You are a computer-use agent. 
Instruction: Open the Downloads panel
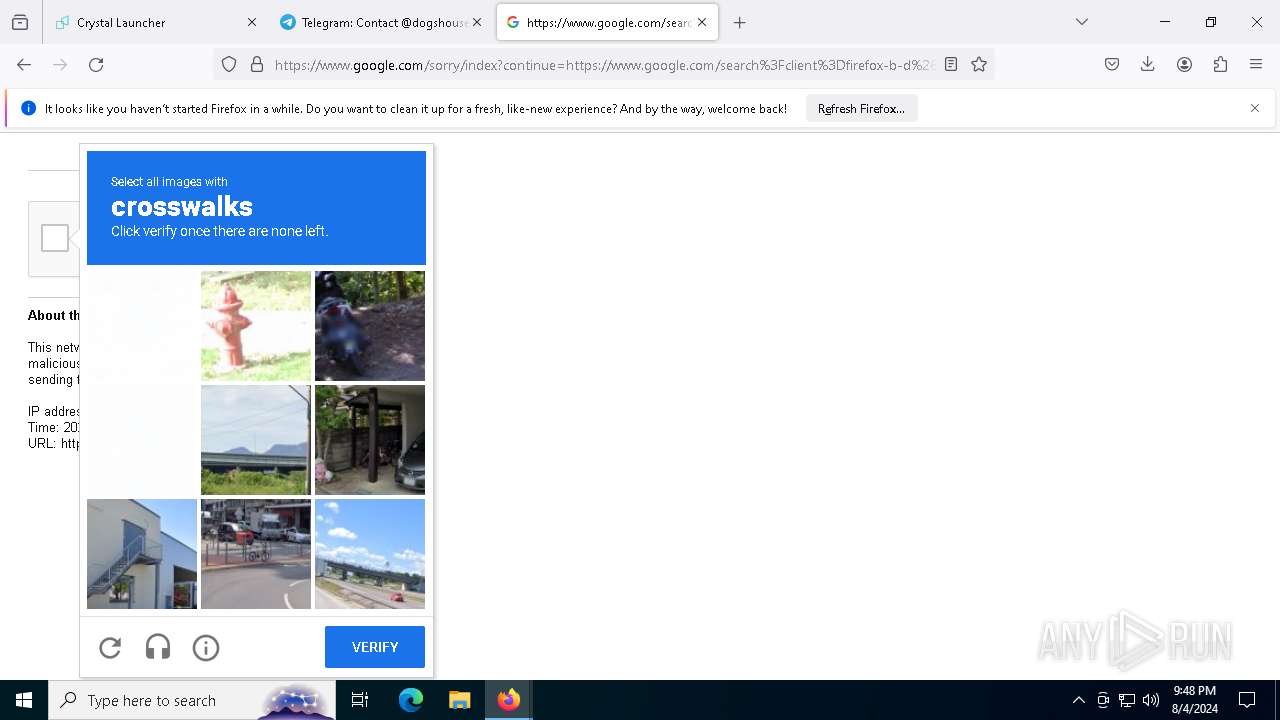point(1148,65)
